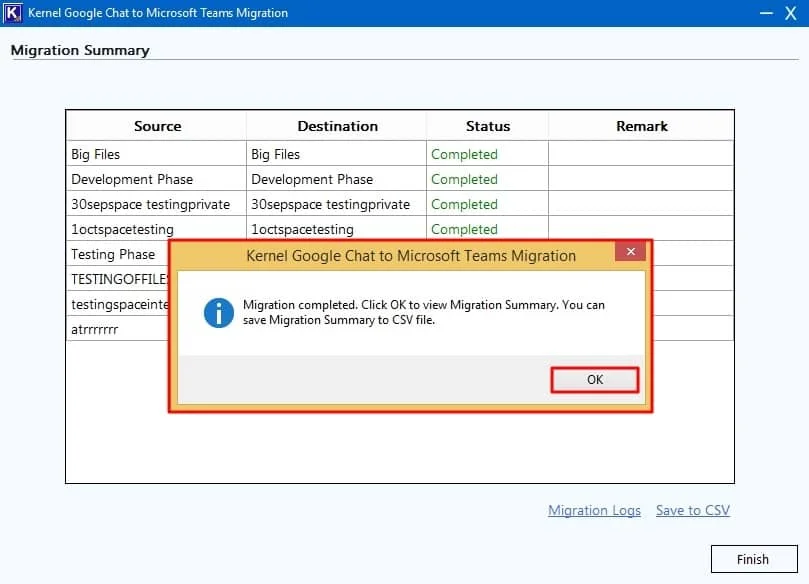Close the main migration window
Image resolution: width=809 pixels, height=584 pixels.
(790, 13)
